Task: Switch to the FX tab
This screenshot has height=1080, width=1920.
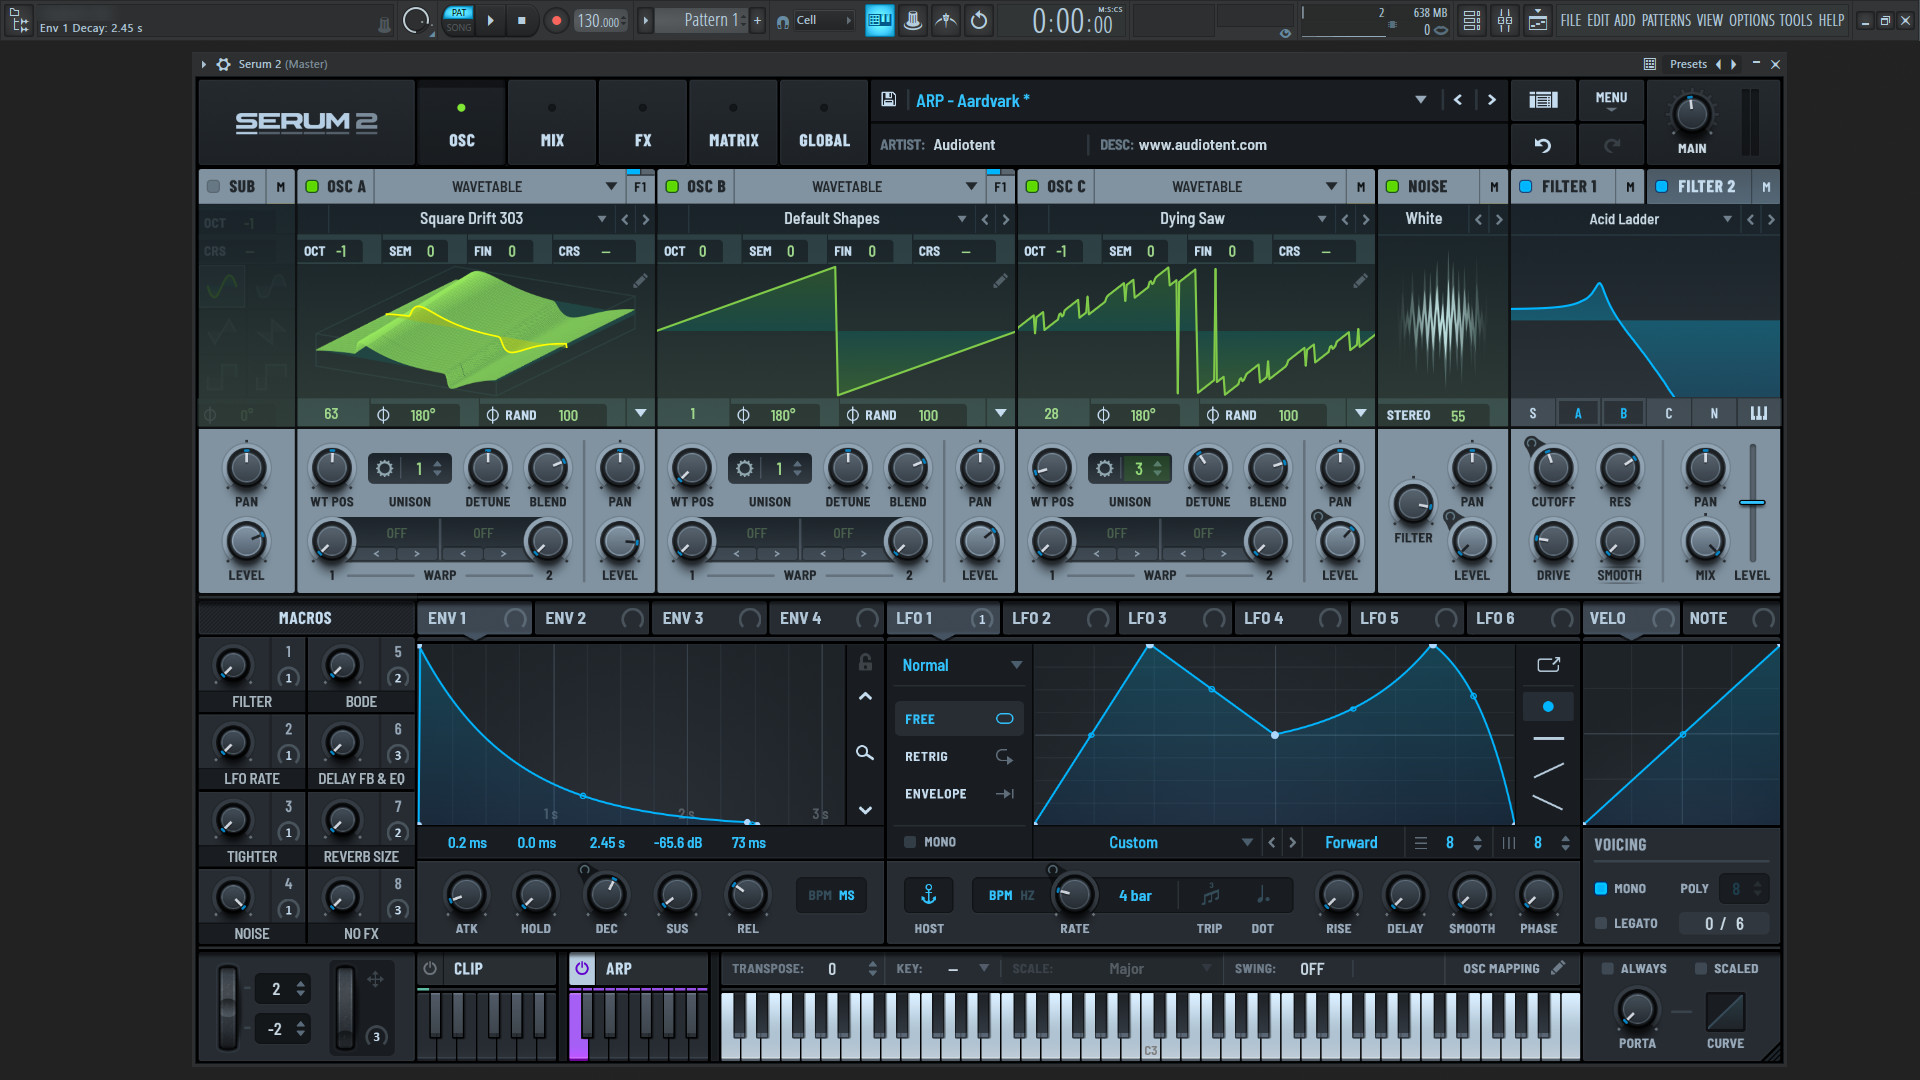Action: [x=643, y=123]
